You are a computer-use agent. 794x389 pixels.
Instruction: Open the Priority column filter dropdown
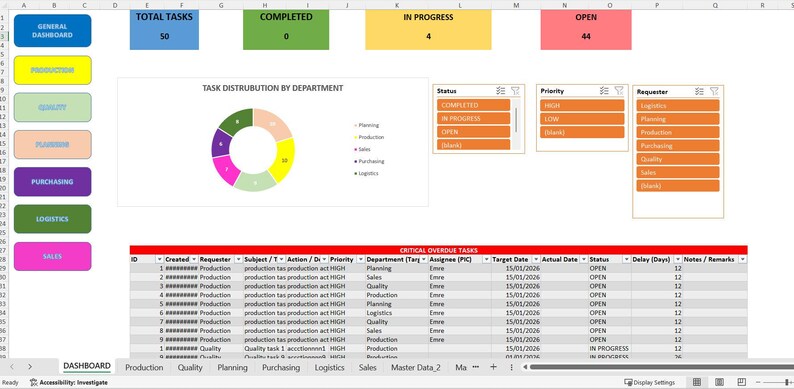tap(361, 259)
